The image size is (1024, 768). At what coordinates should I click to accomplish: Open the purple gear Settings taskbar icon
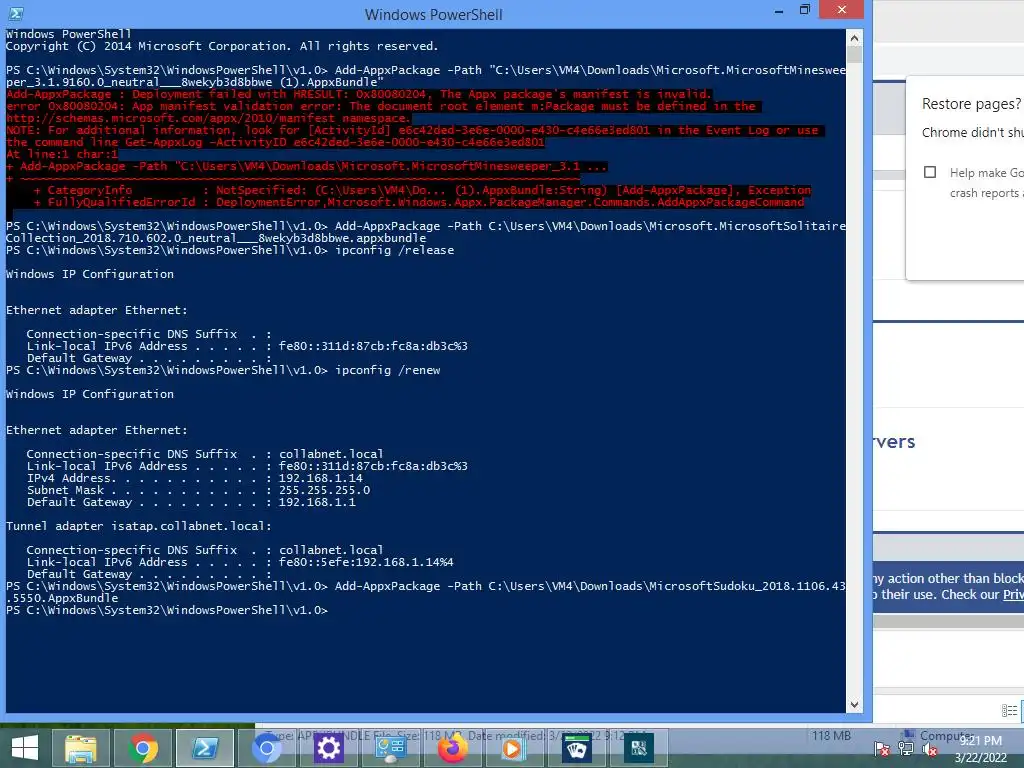[x=328, y=748]
